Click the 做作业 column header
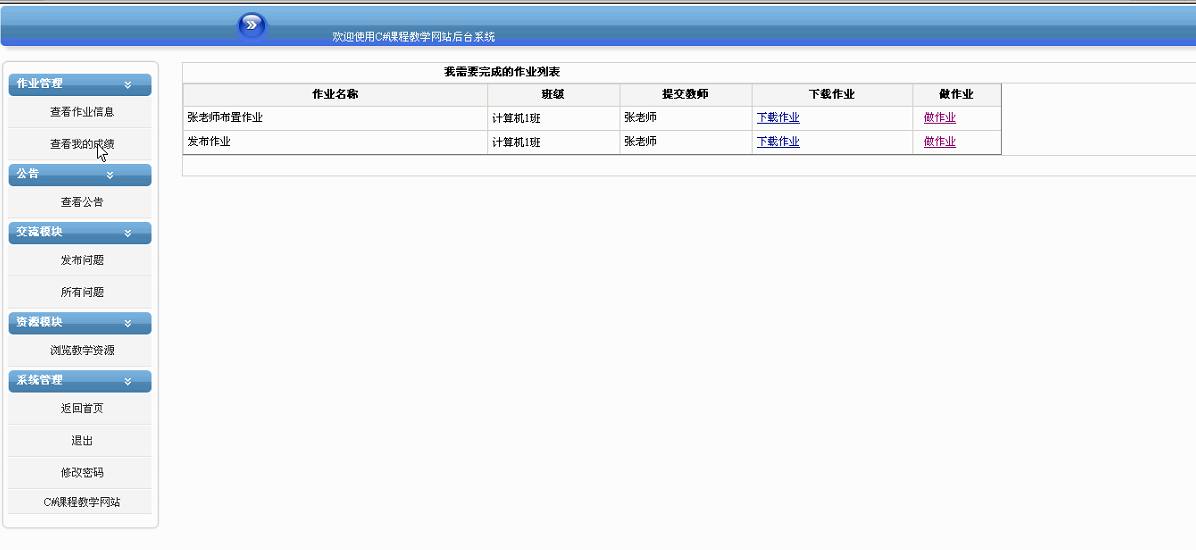Screen dimensions: 1196x550 [956, 95]
